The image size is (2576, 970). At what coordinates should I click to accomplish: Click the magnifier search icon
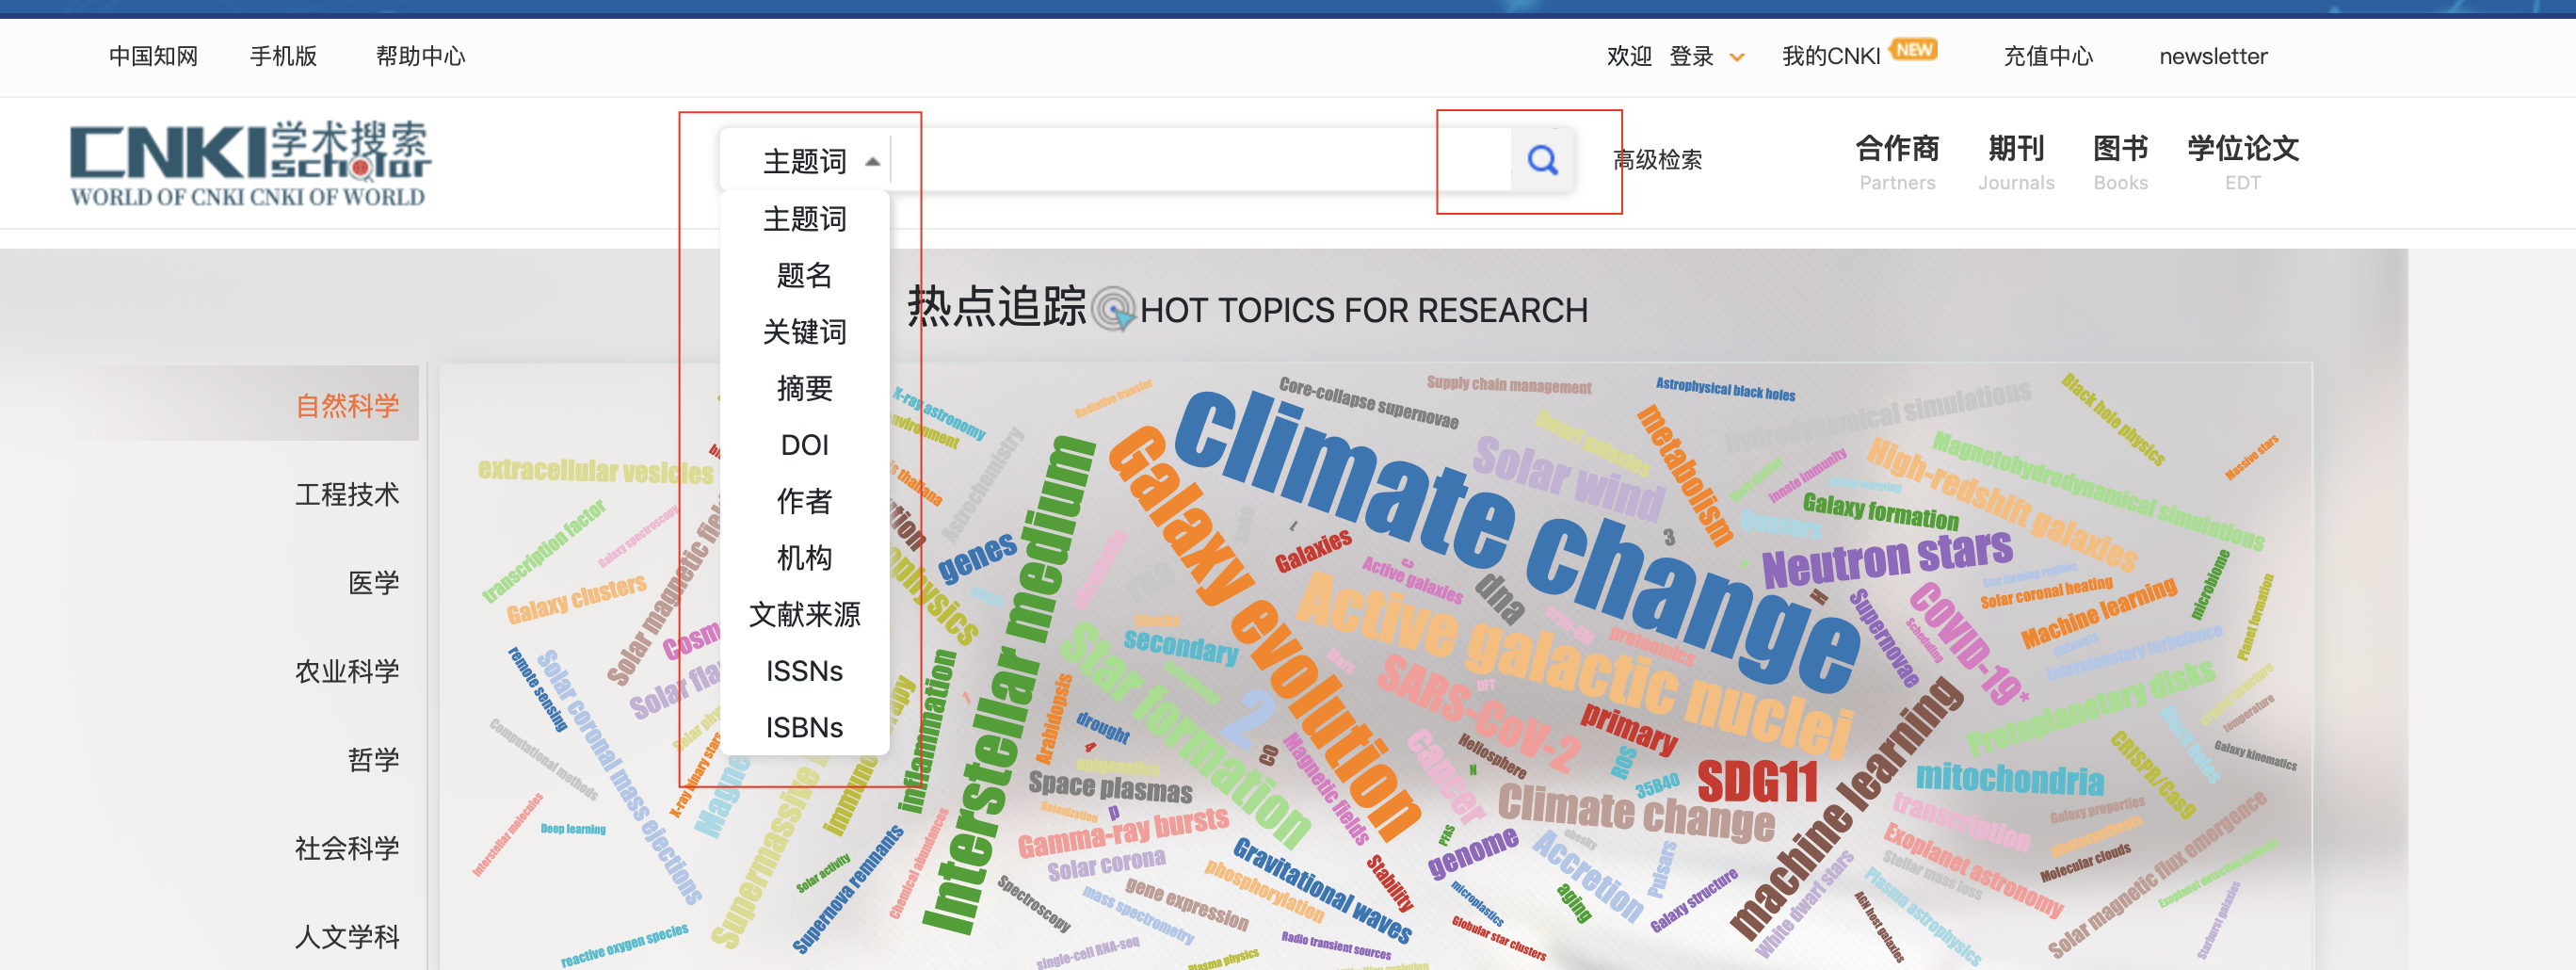pyautogui.click(x=1542, y=160)
